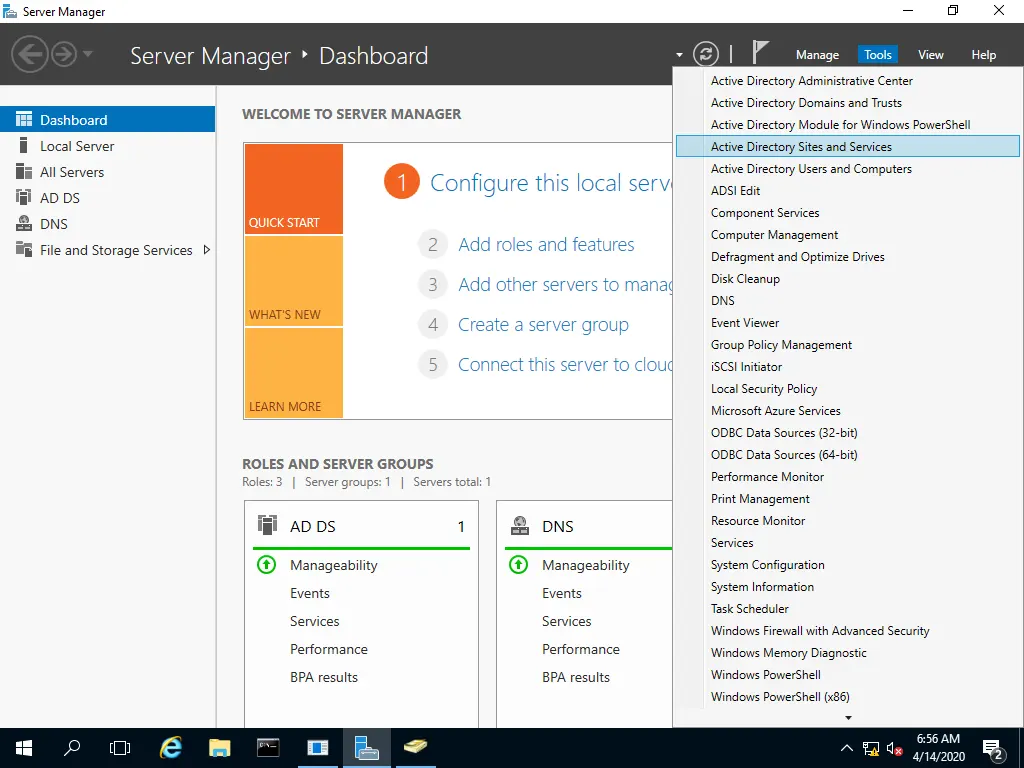Open the Help menu
This screenshot has height=768, width=1024.
click(984, 55)
